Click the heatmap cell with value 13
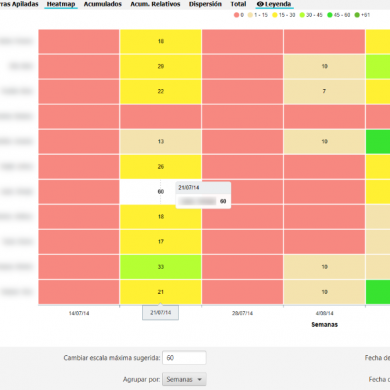 [161, 141]
